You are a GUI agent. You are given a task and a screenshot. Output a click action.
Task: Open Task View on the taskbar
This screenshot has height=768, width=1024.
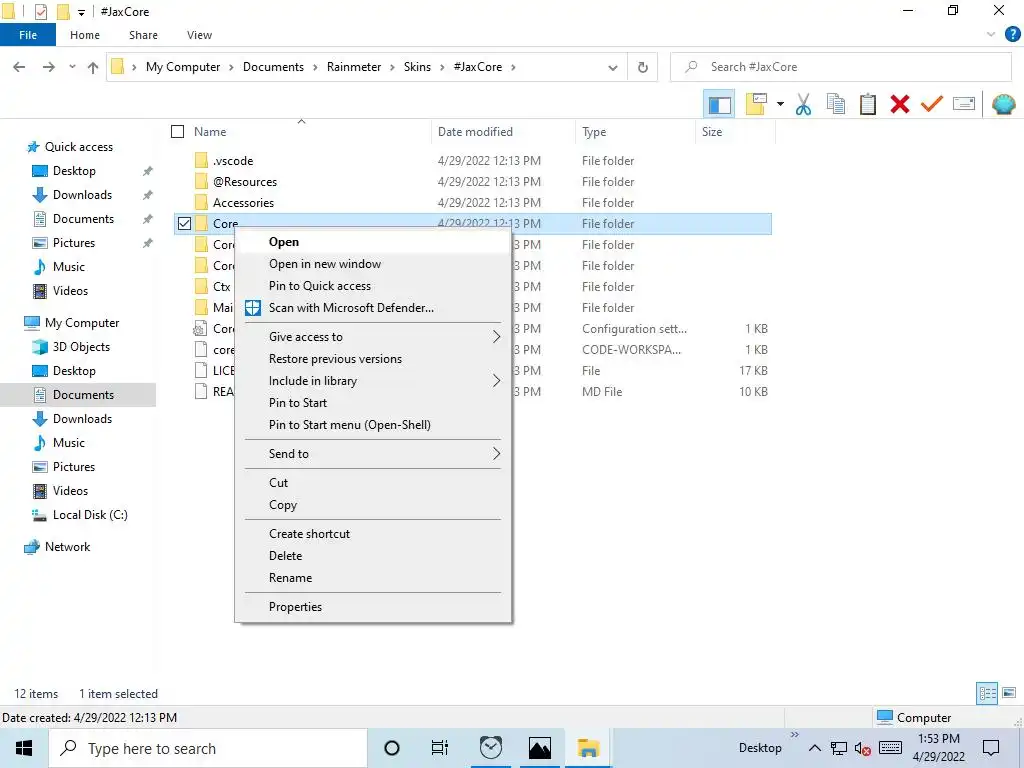[440, 748]
